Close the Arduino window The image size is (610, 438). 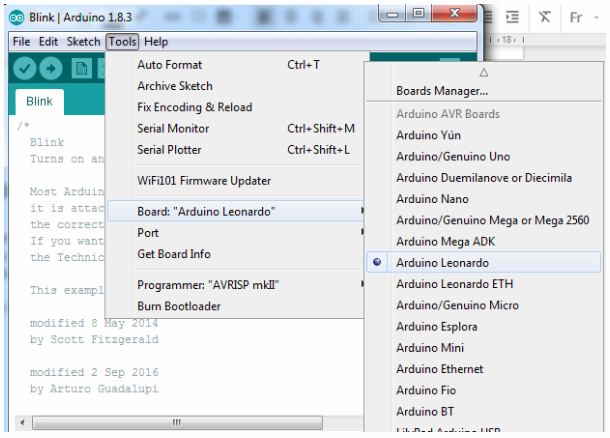454,14
